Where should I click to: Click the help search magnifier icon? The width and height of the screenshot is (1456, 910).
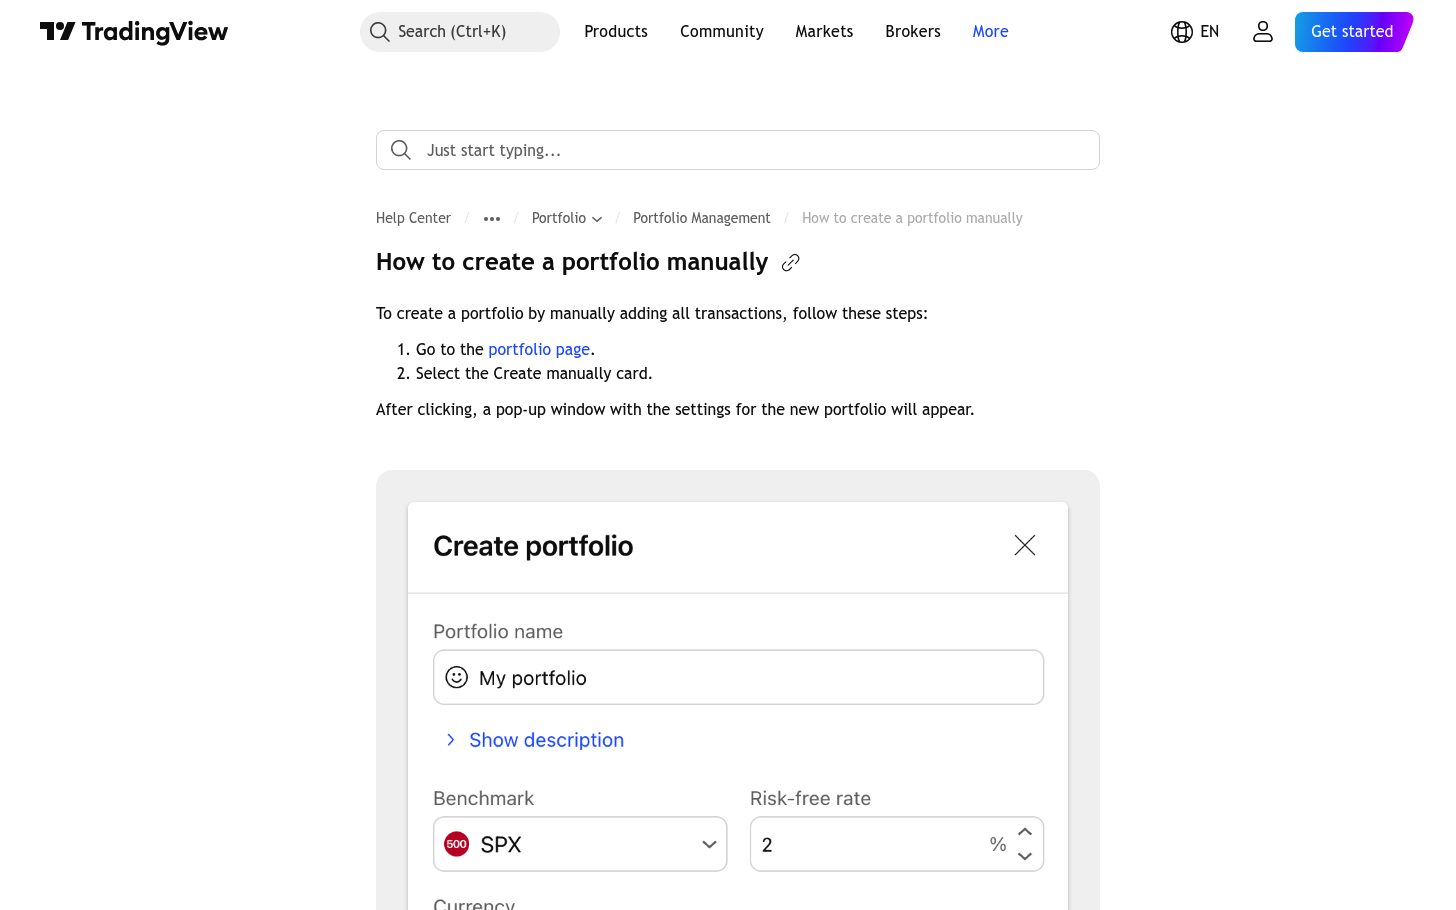tap(401, 150)
